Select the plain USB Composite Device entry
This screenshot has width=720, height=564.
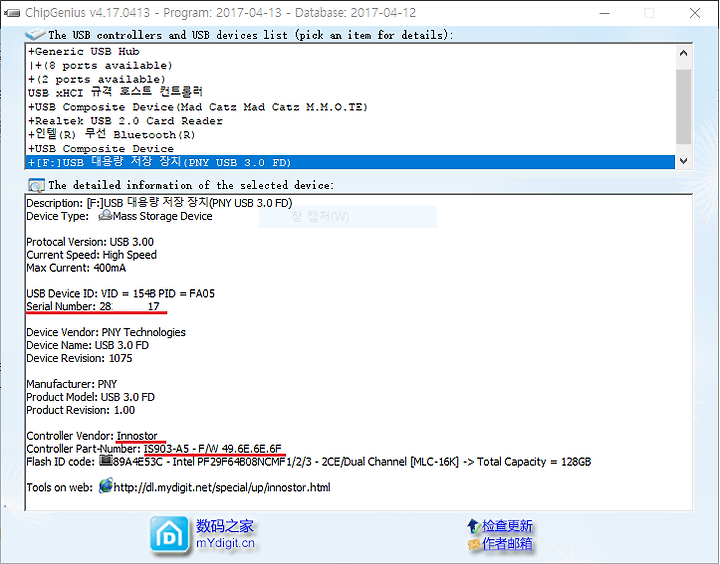101,149
